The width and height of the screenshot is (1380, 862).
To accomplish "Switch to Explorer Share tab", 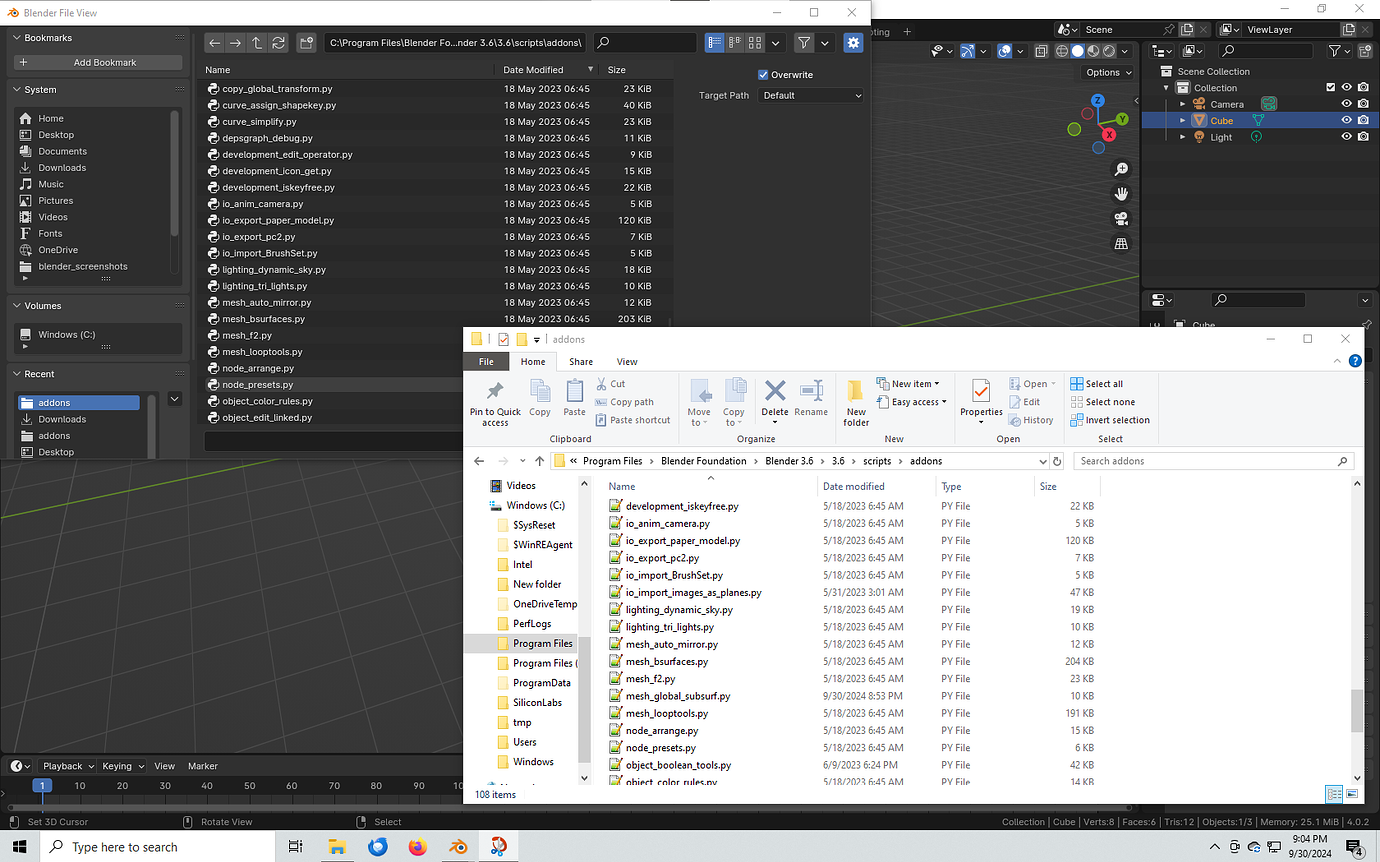I will pos(581,362).
